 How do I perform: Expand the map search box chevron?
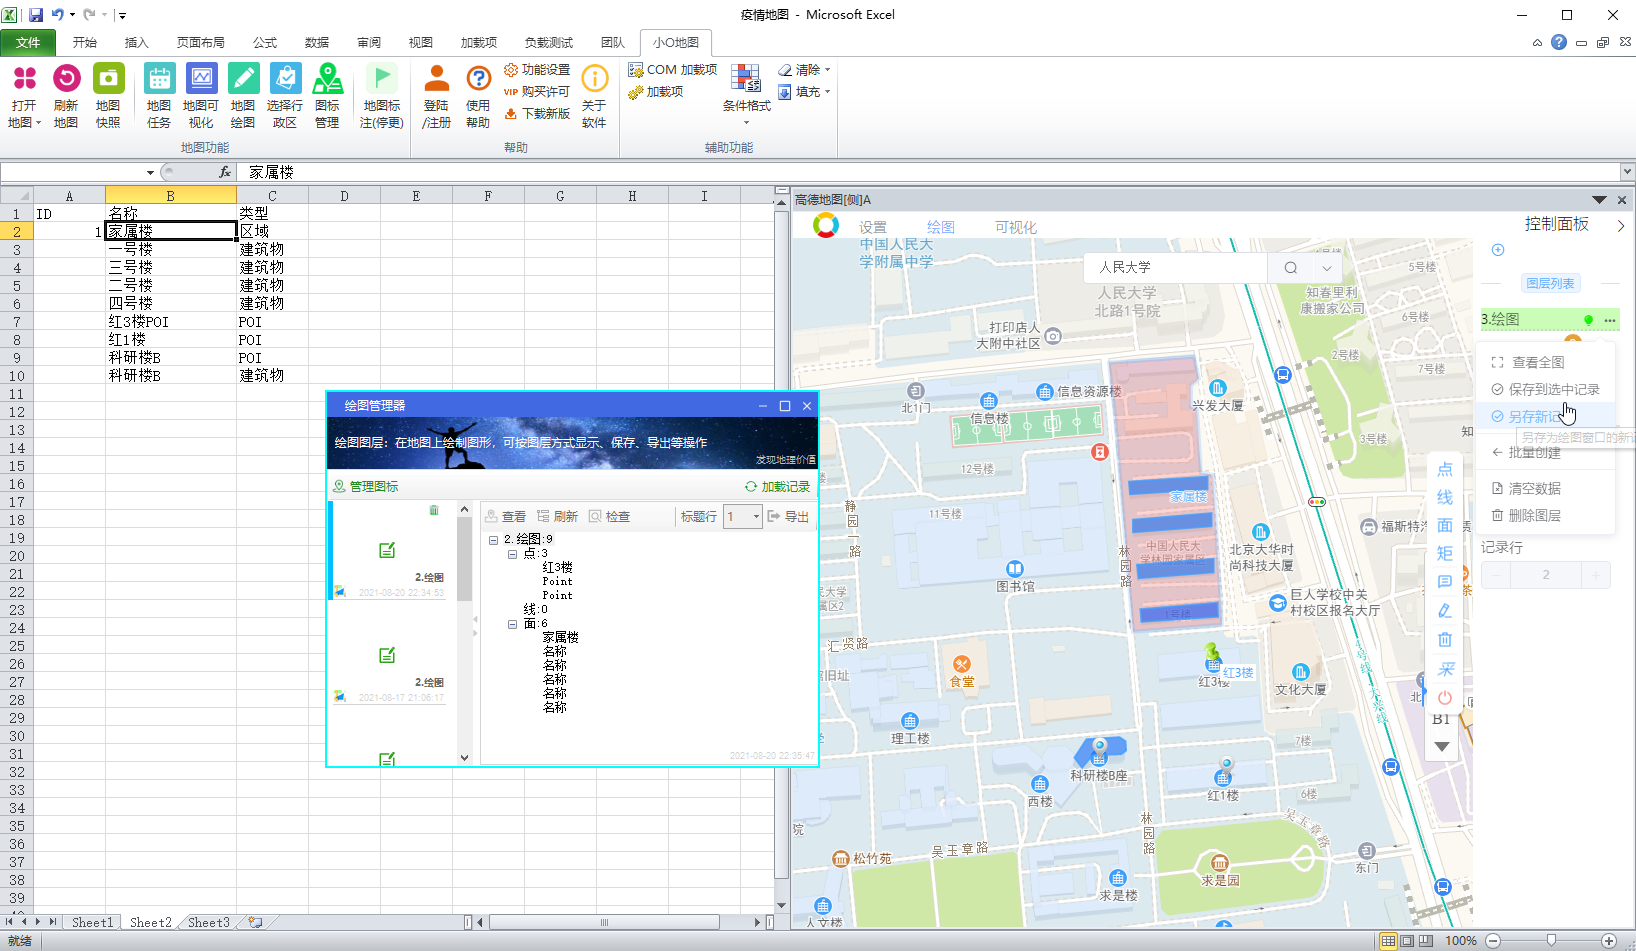click(1326, 268)
